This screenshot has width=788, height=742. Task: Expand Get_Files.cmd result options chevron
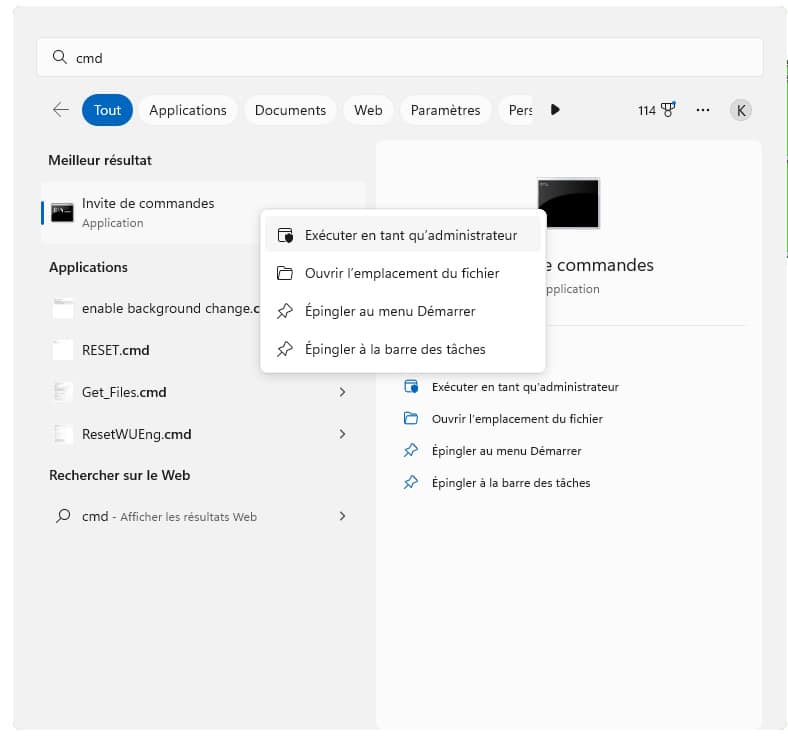342,392
